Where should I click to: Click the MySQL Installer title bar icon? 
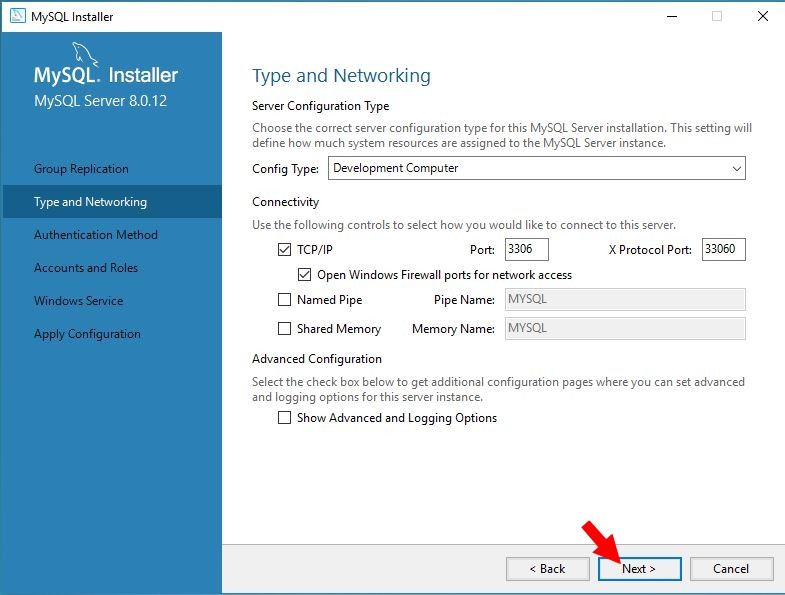click(18, 16)
